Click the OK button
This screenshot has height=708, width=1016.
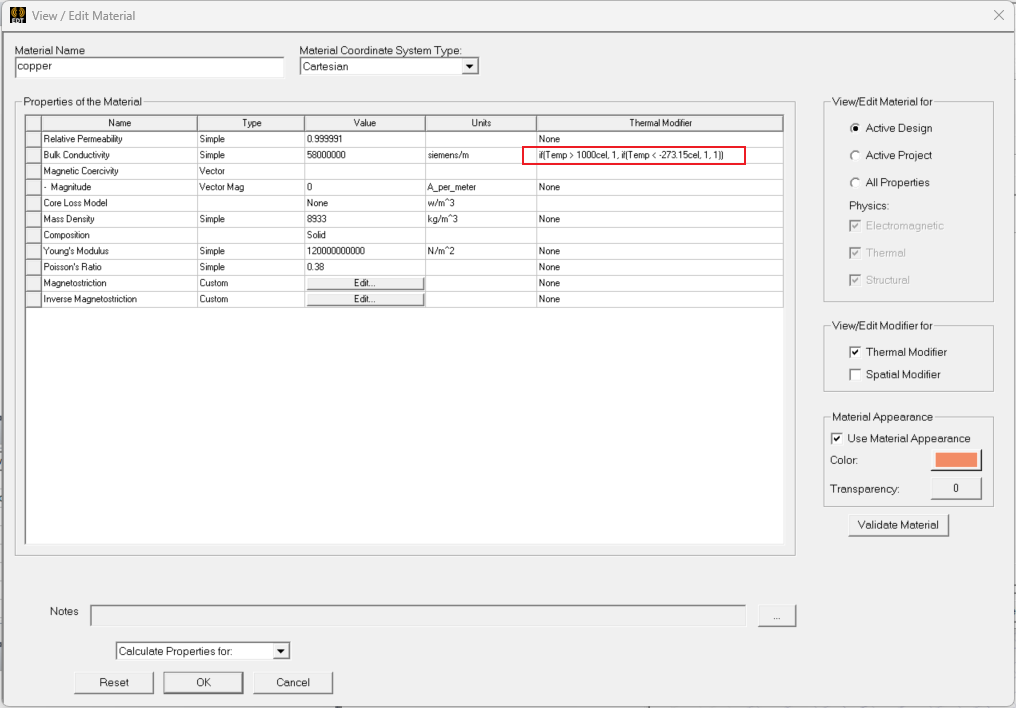(203, 682)
